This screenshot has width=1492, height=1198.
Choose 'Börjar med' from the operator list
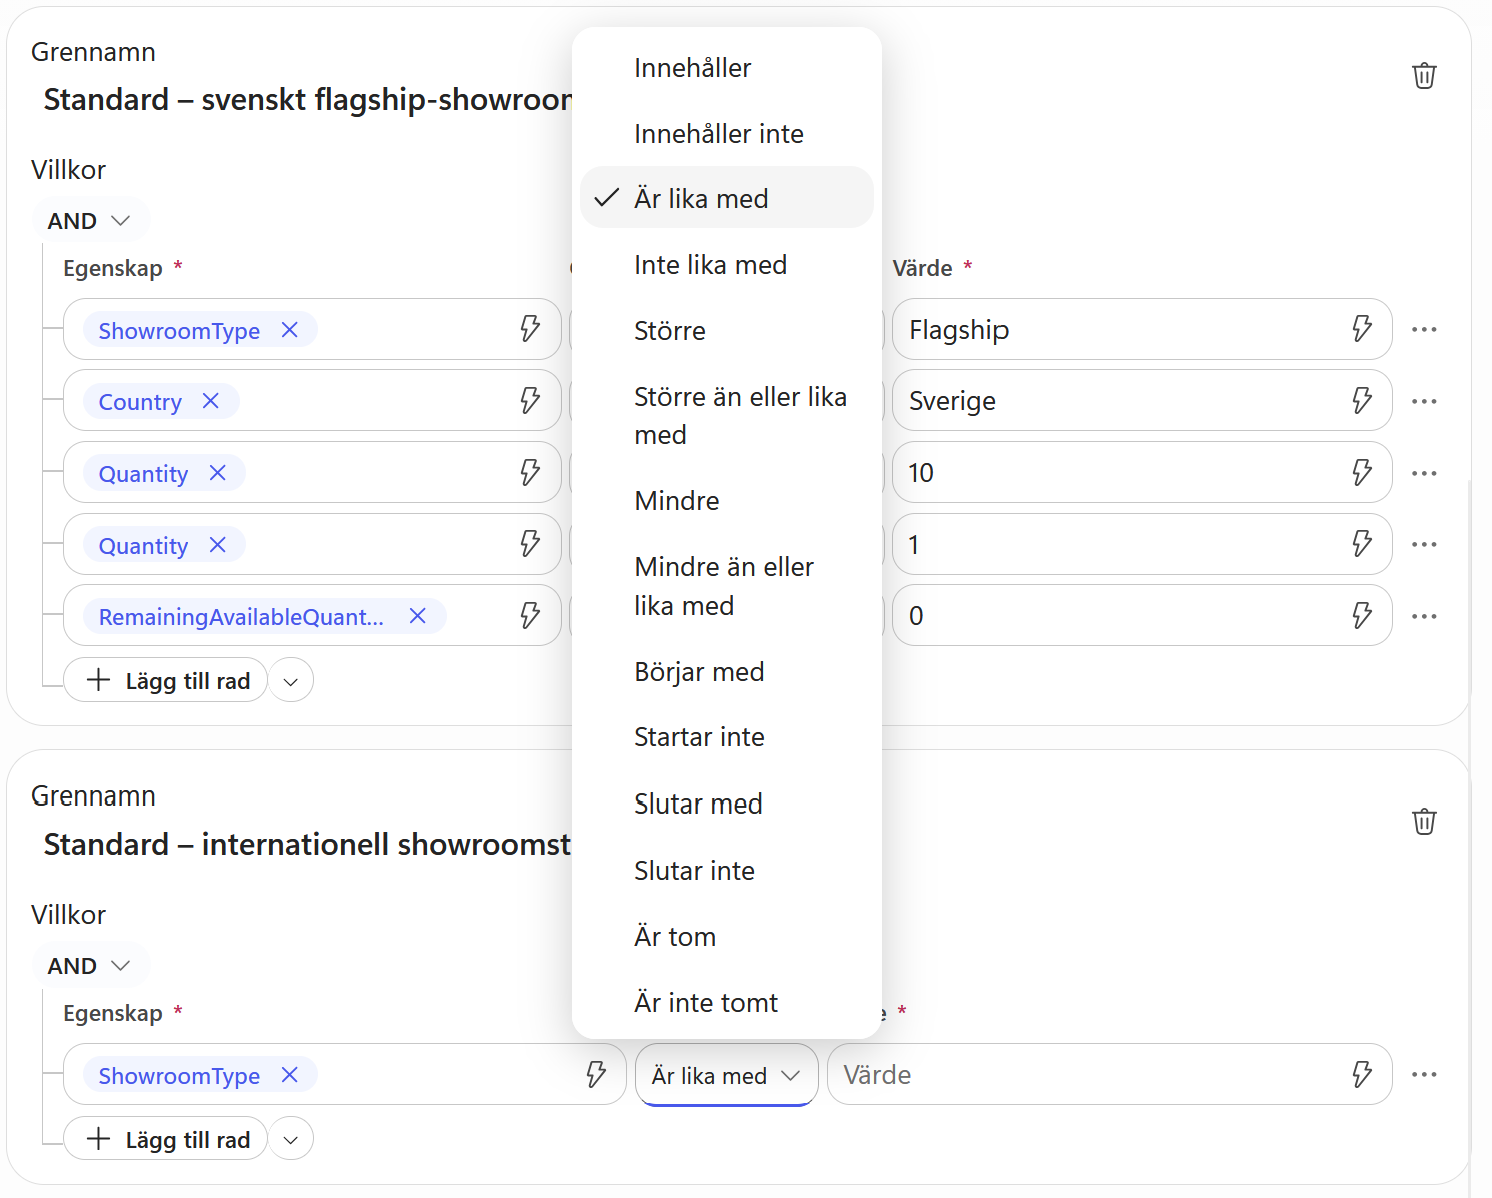pyautogui.click(x=727, y=672)
